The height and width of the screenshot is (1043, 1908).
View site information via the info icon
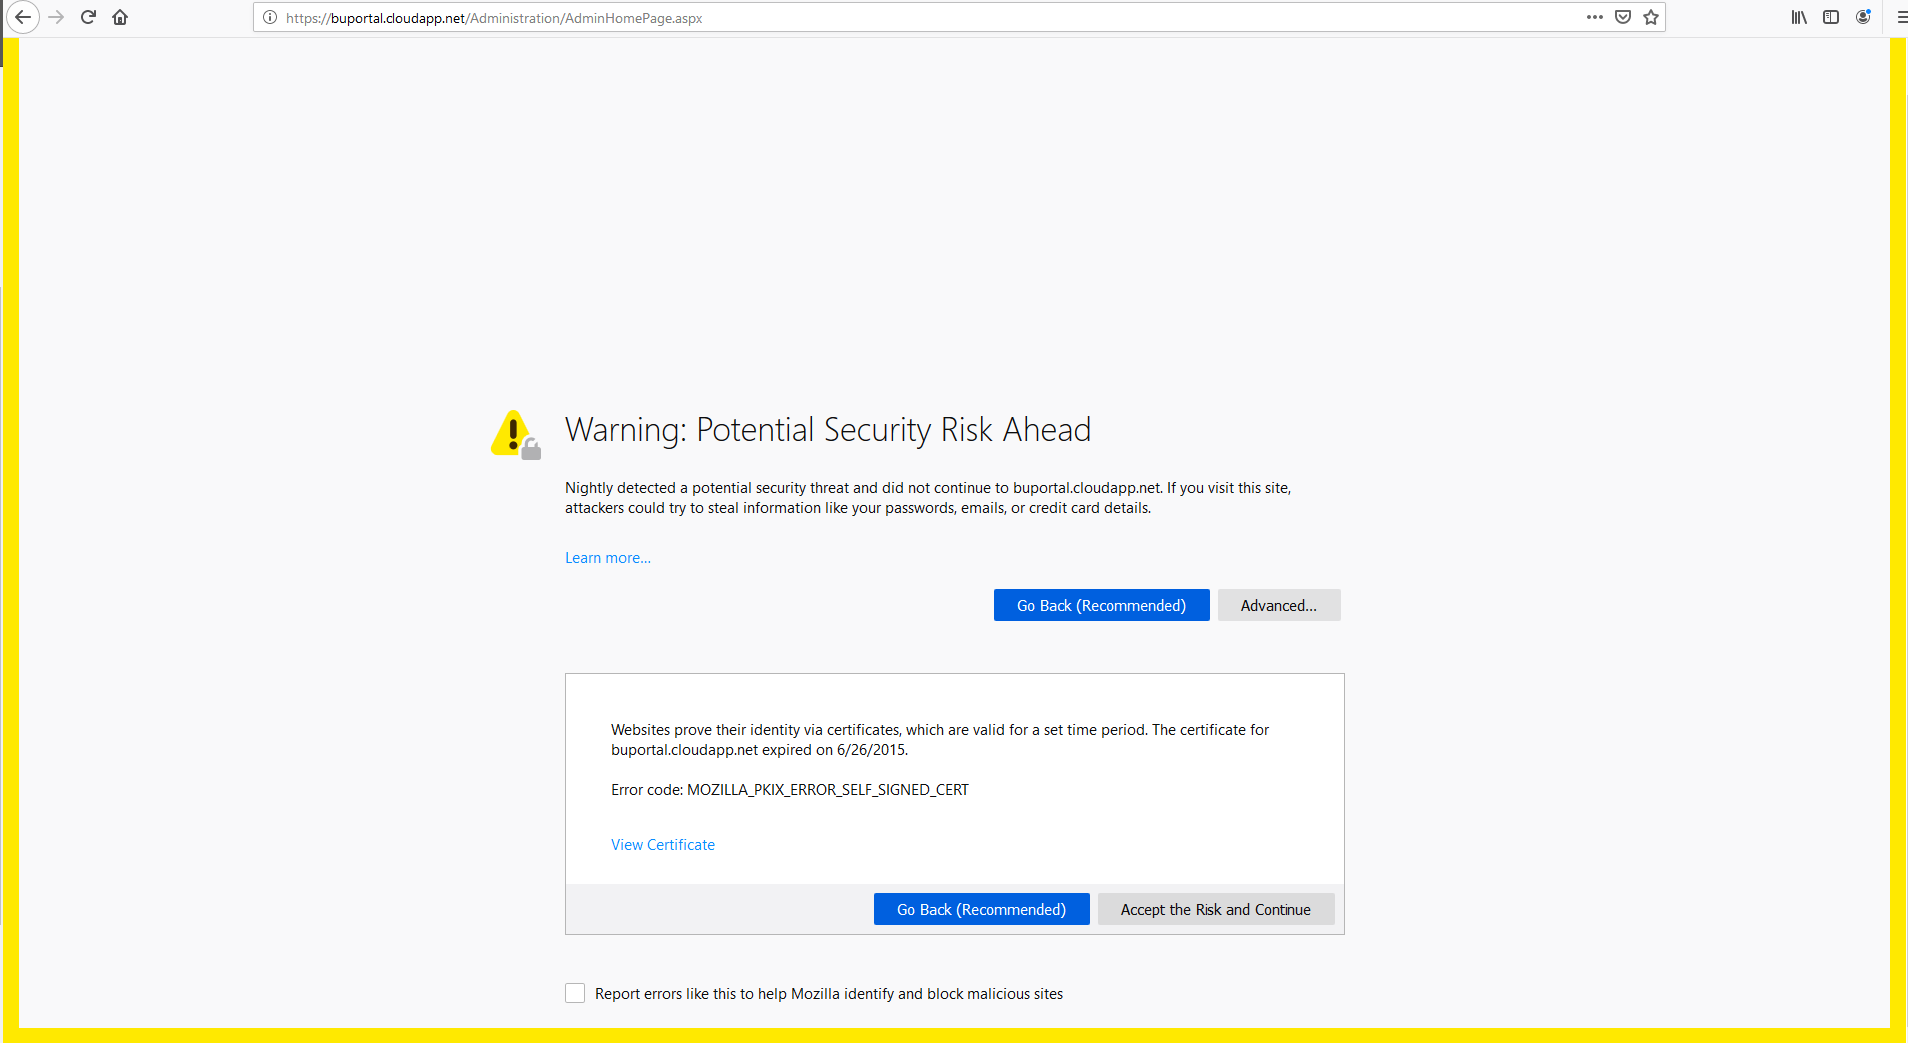(267, 17)
